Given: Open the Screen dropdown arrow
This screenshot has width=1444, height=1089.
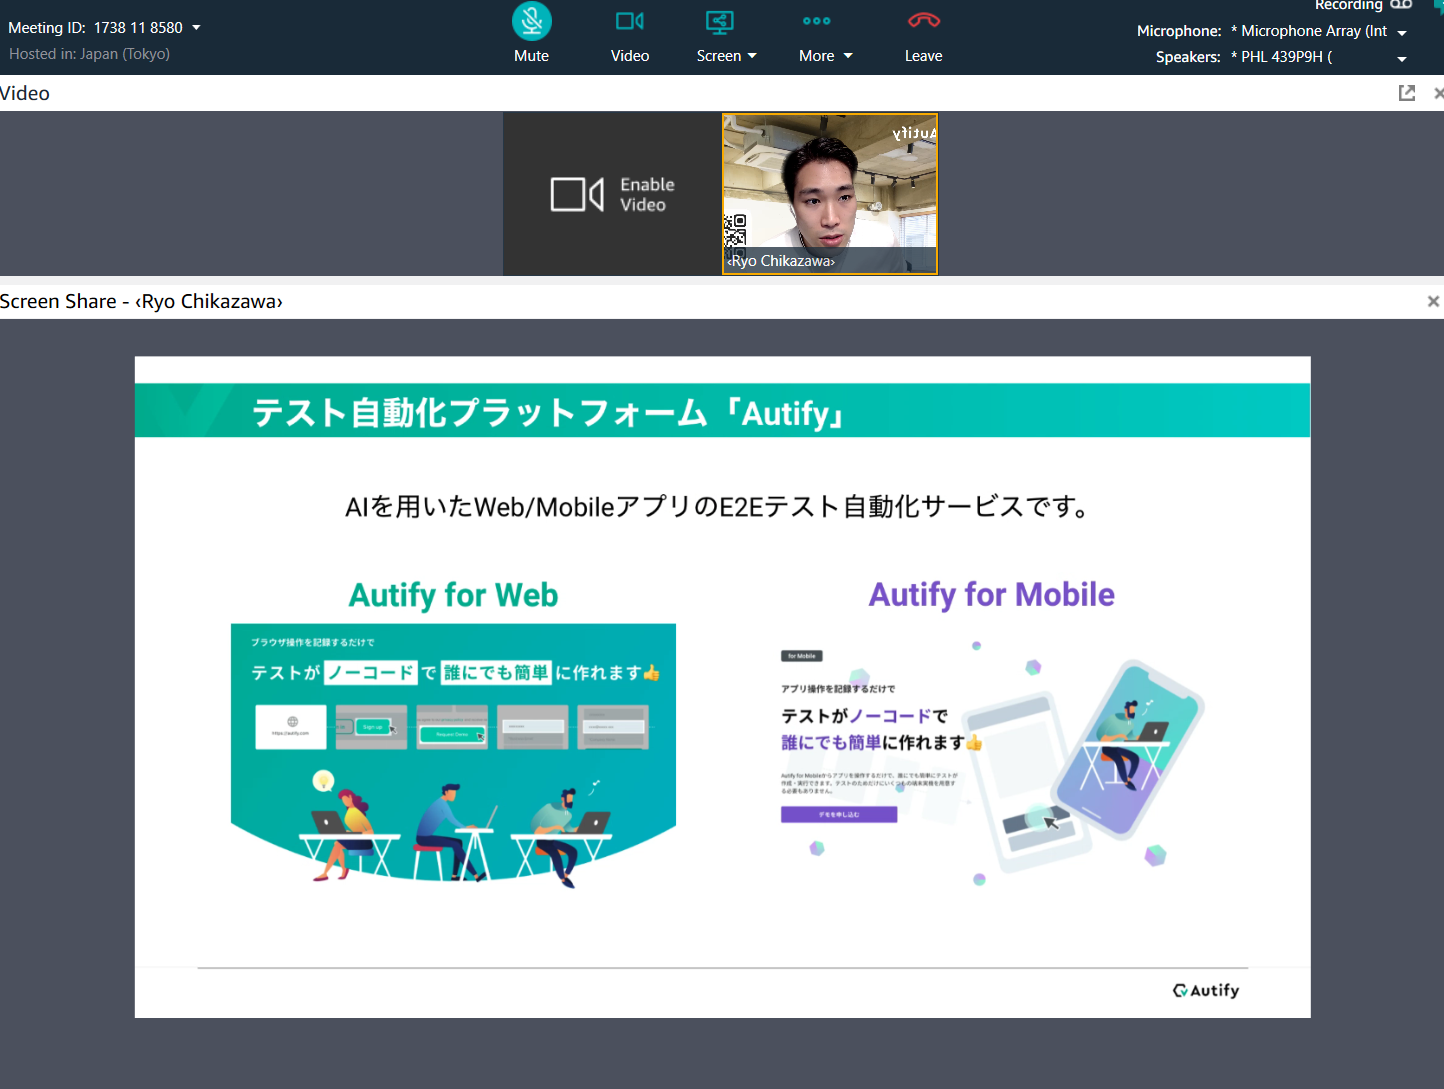Looking at the screenshot, I should 752,56.
